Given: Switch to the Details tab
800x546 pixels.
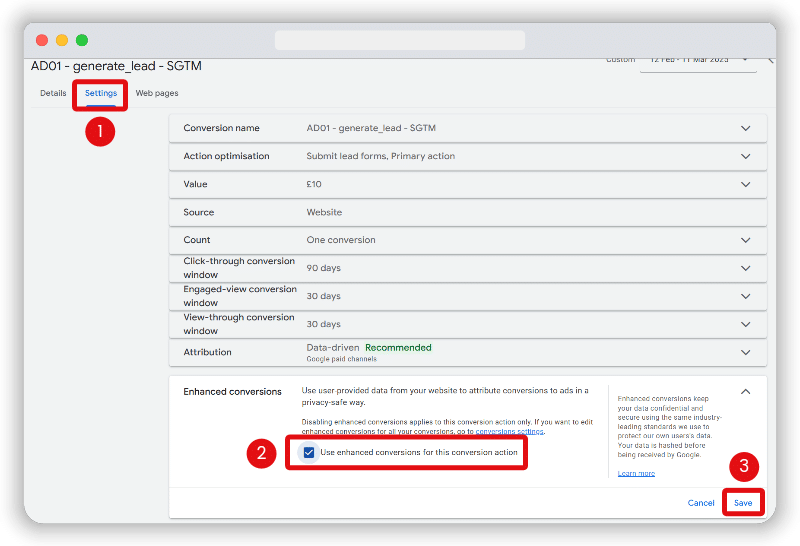Looking at the screenshot, I should coord(53,93).
